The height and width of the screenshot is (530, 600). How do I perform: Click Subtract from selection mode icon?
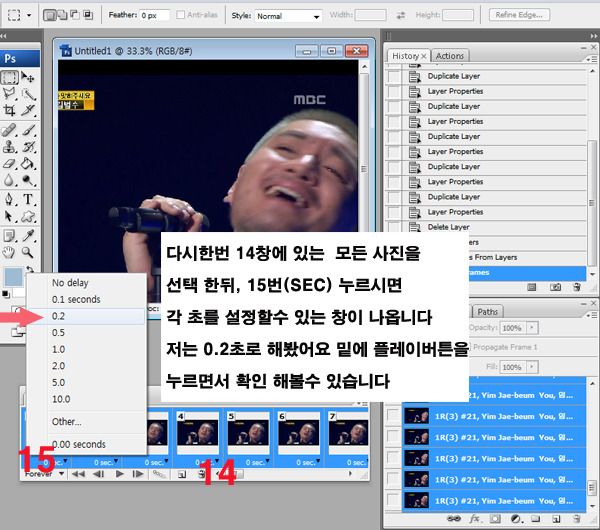coord(75,15)
